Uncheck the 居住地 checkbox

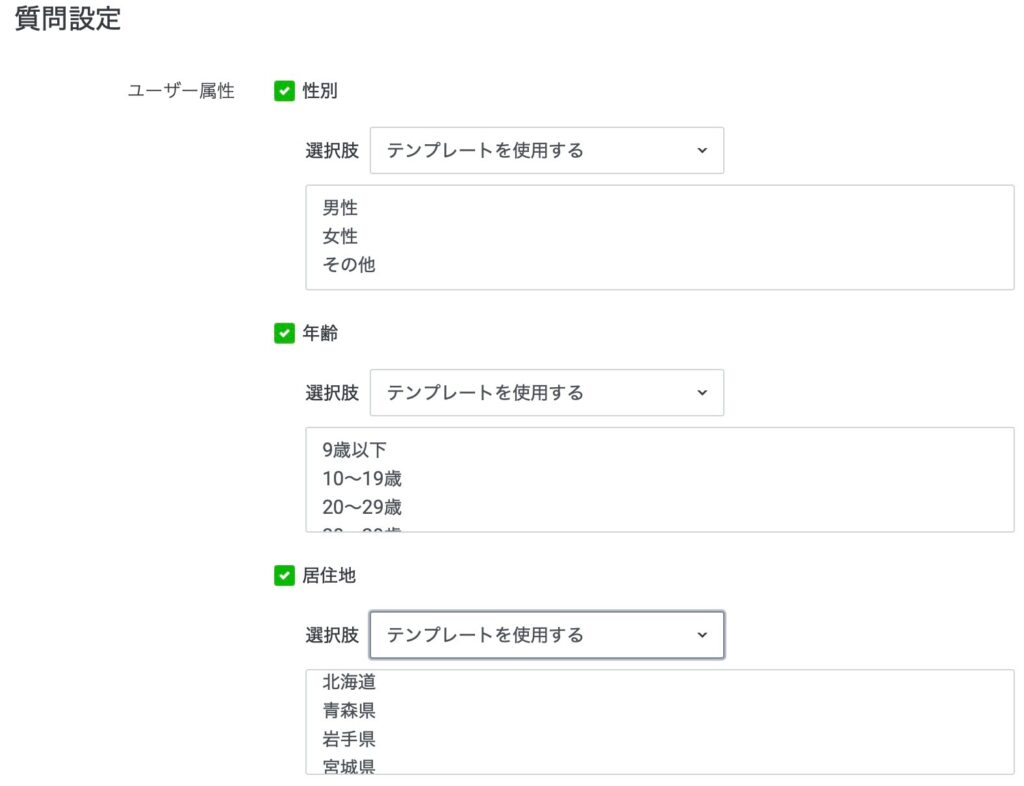coord(284,575)
